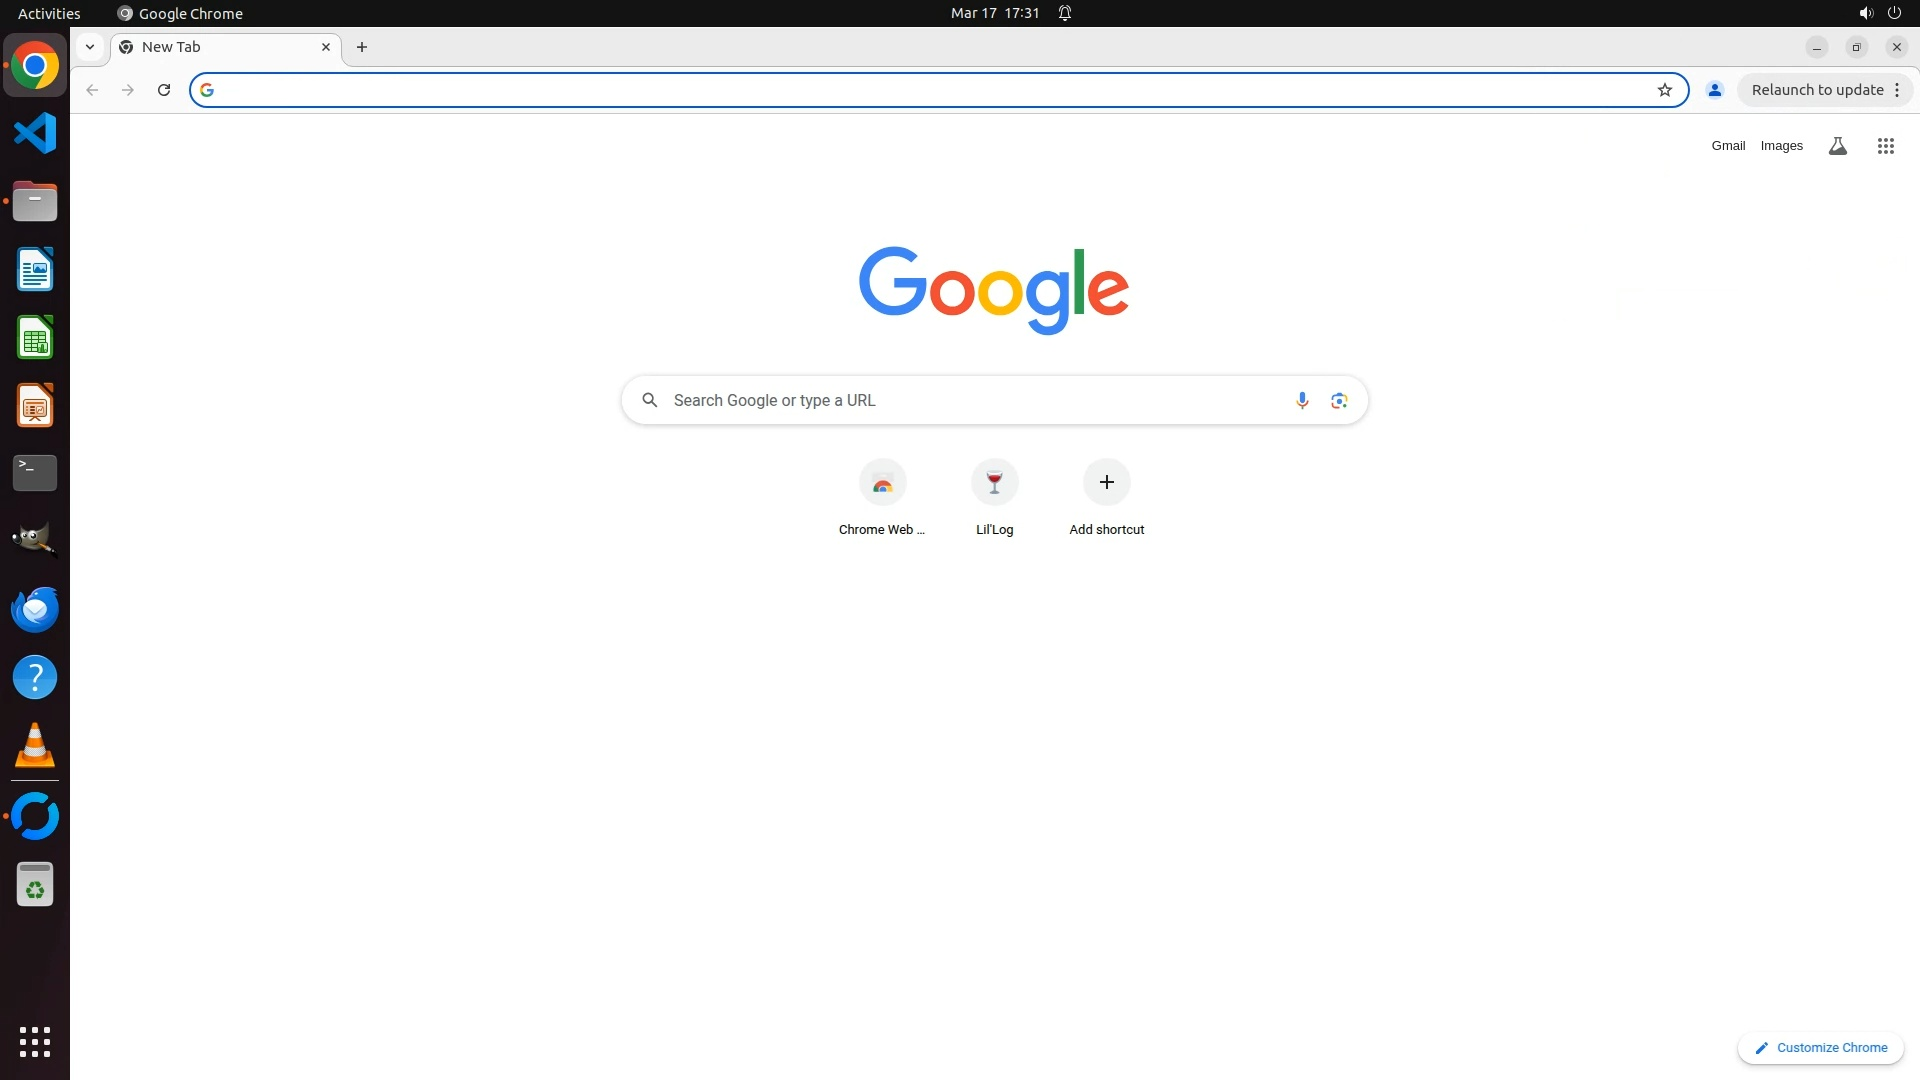Launch Visual Studio Code from dock
The image size is (1920, 1080).
coord(35,133)
